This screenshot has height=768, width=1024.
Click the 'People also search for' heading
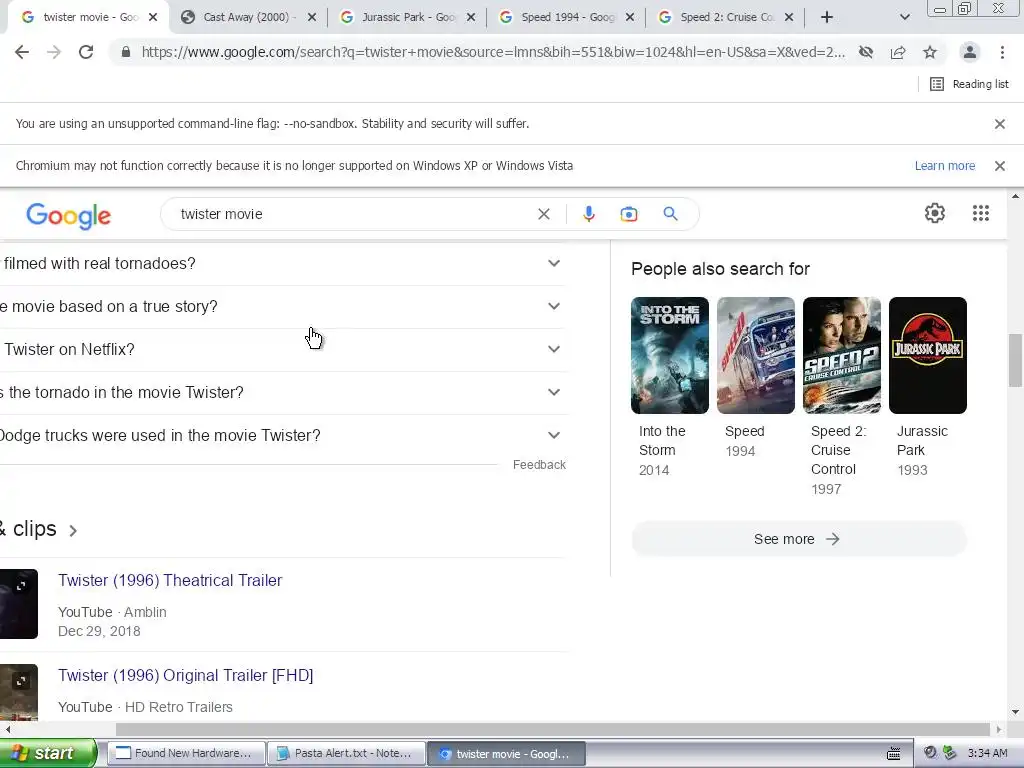[720, 269]
